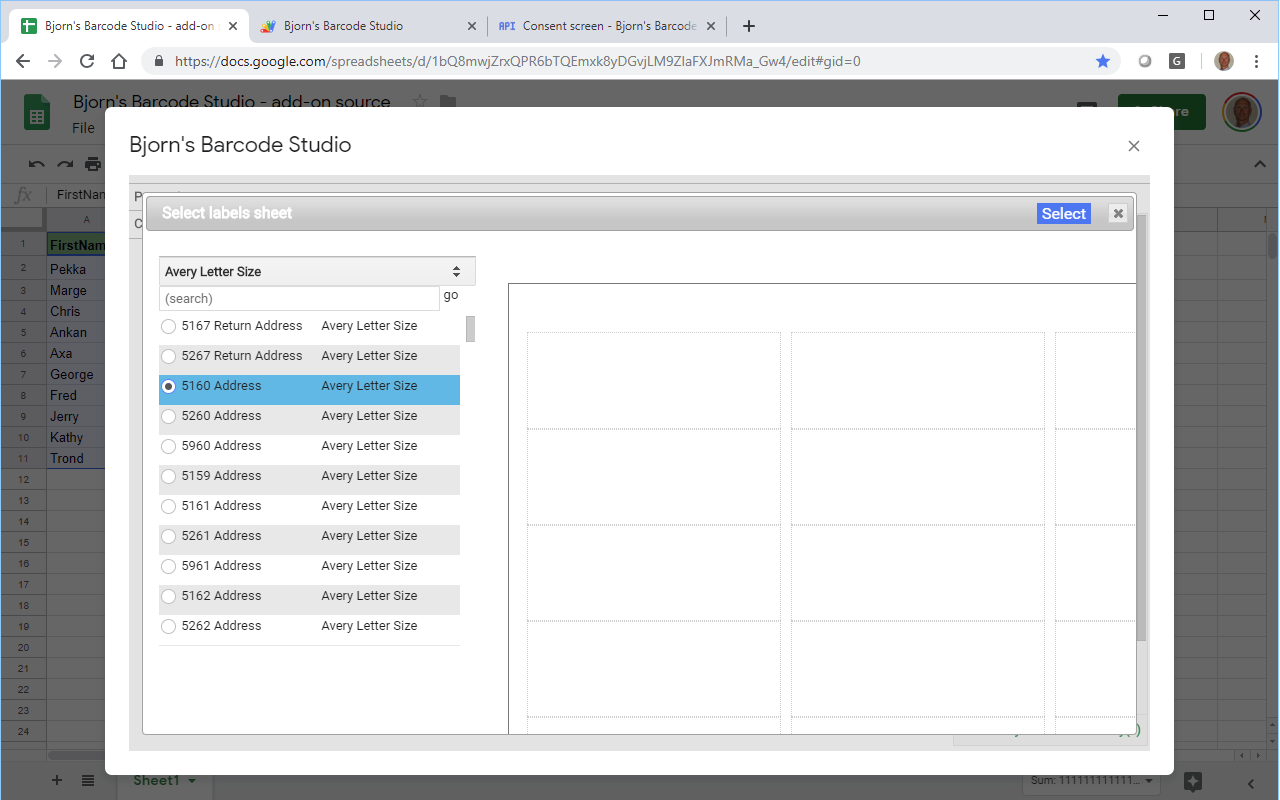Open the Explore icon at bottom right
Screen dimensions: 1280x800
point(1192,781)
